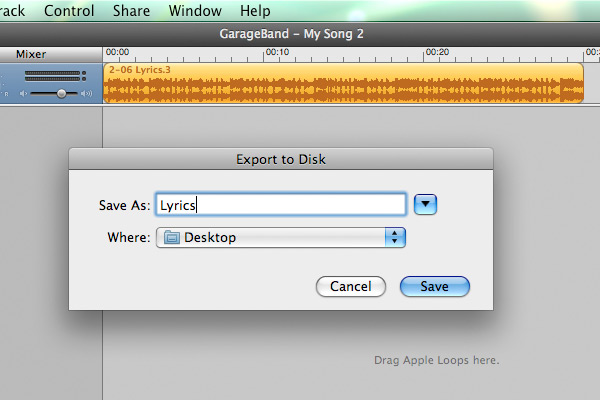Click the Save As filename text field
600x400 pixels.
(280, 204)
